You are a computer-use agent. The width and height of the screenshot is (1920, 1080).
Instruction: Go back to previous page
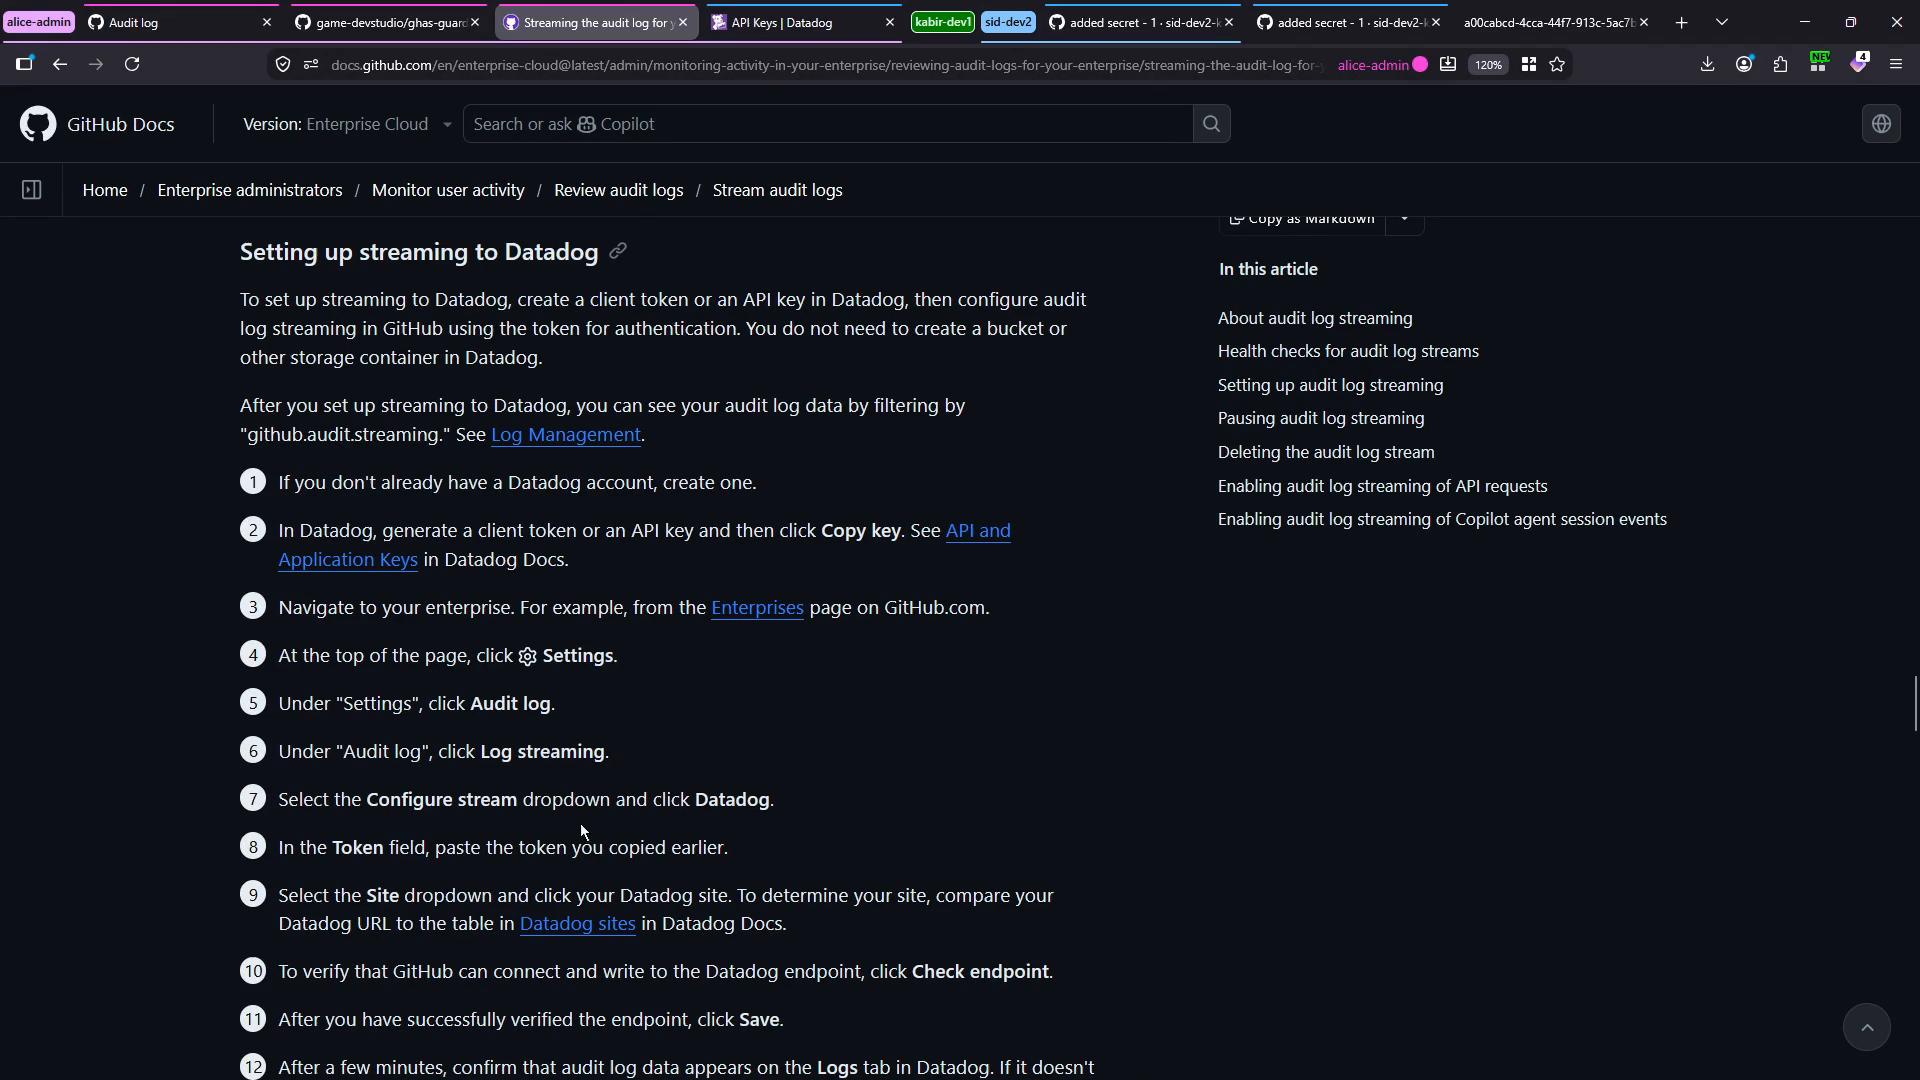[x=60, y=65]
